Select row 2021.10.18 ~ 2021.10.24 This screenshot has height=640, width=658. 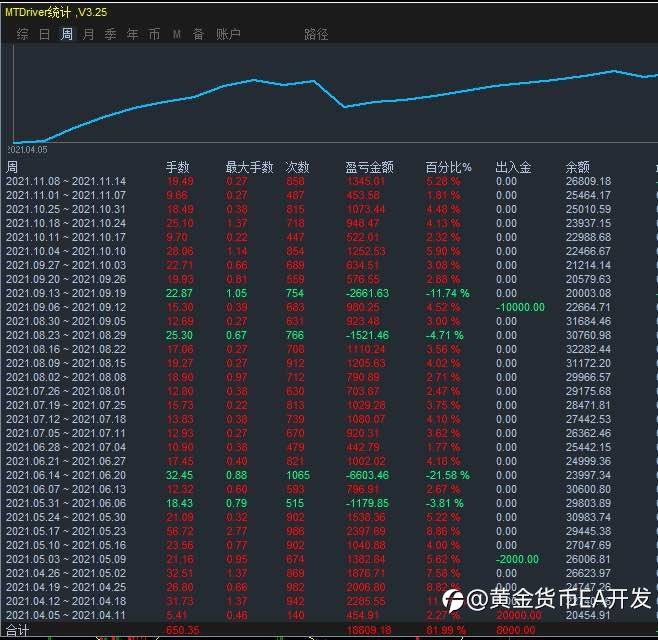(329, 223)
